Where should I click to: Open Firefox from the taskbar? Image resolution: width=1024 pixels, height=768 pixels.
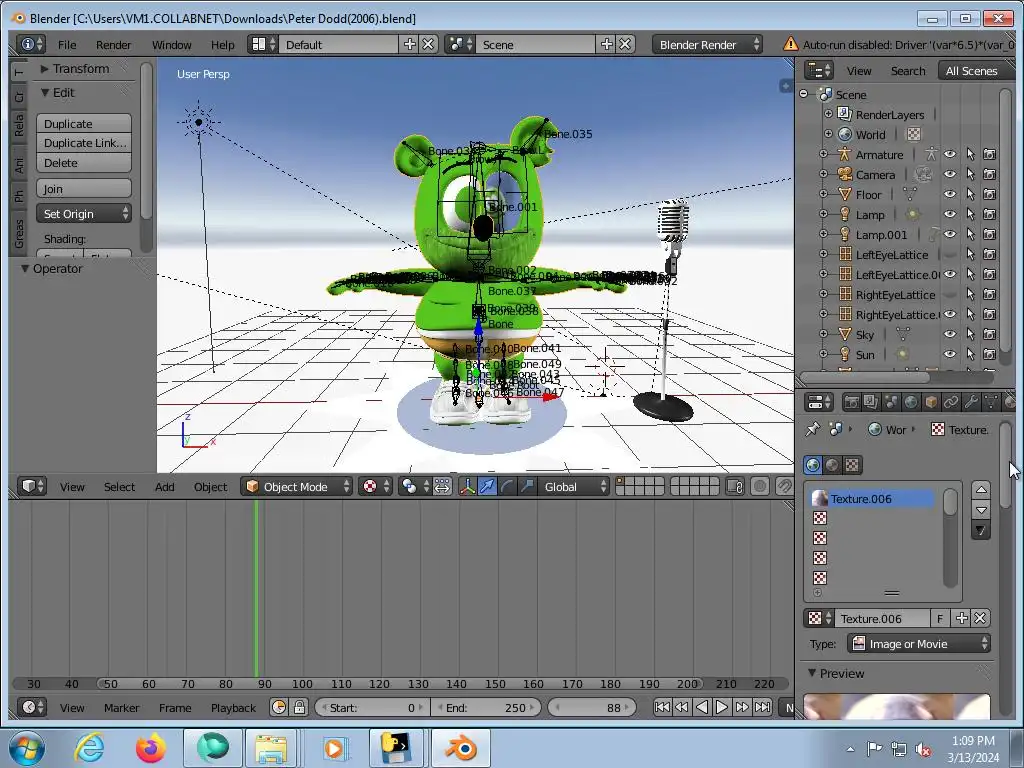click(x=150, y=748)
